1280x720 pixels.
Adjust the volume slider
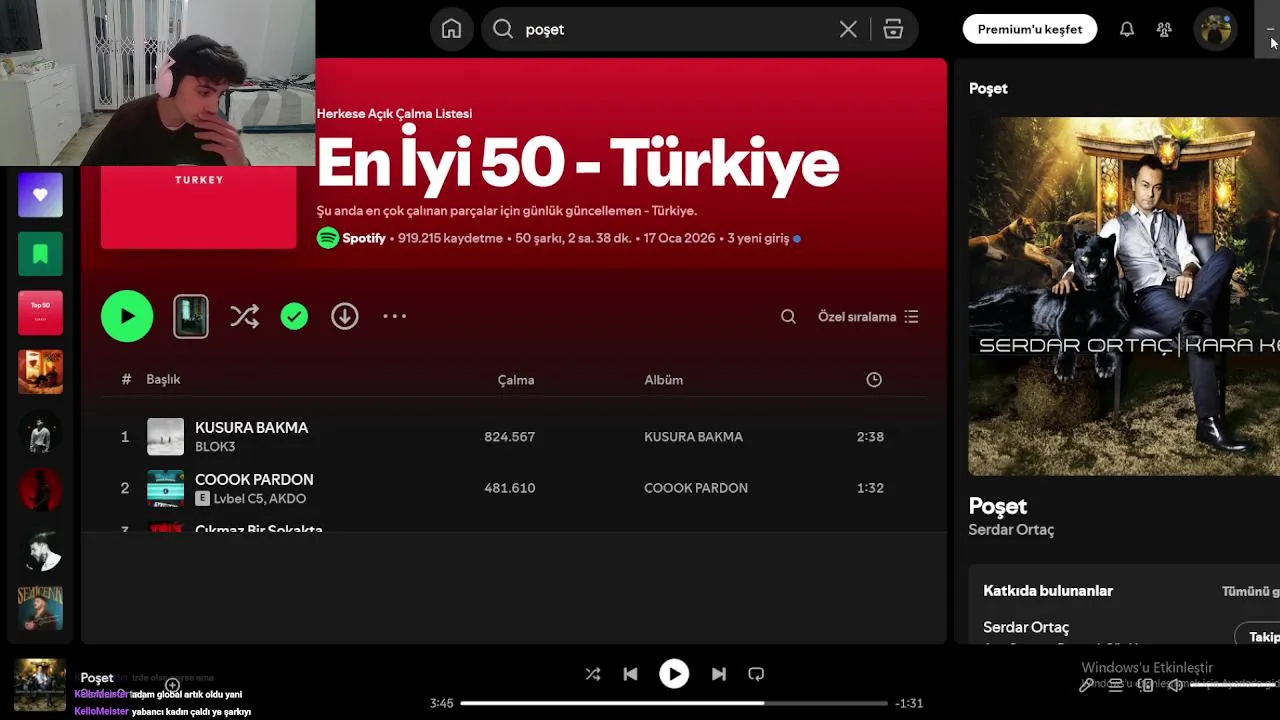pos(1235,685)
